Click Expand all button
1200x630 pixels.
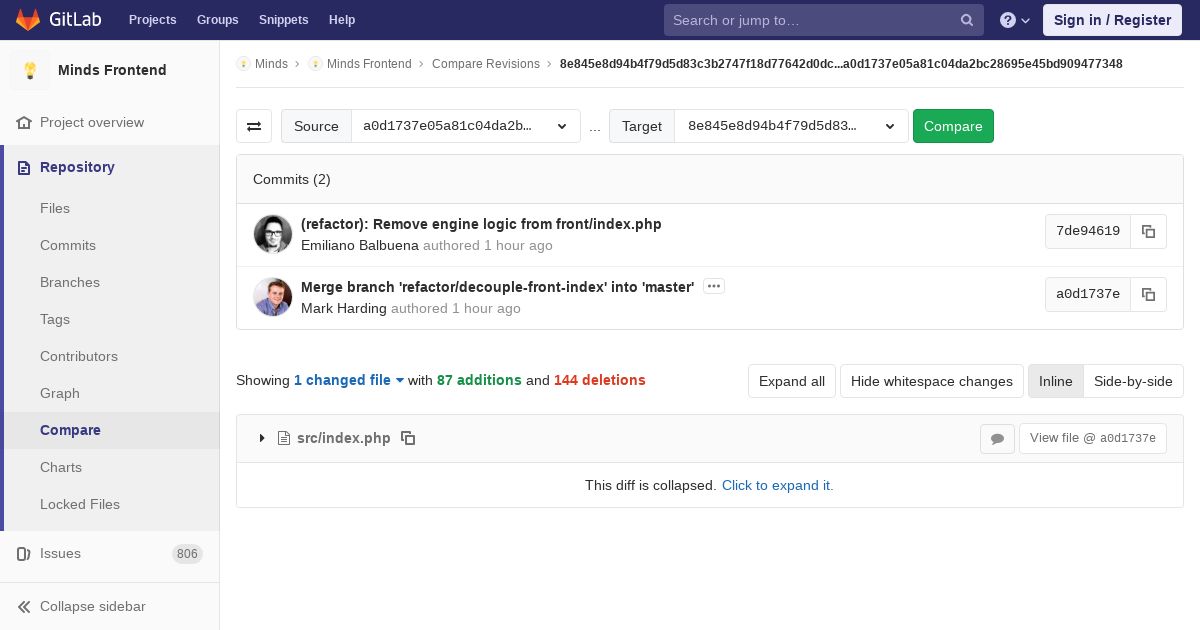[x=792, y=381]
